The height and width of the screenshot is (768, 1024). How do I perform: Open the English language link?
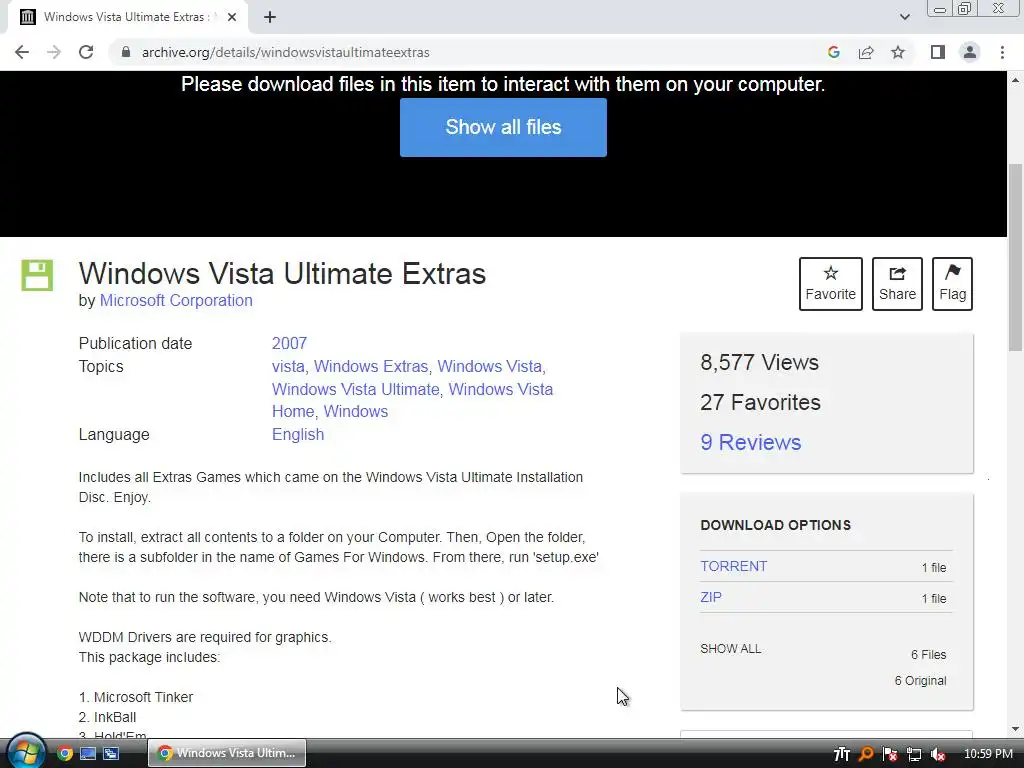pyautogui.click(x=298, y=434)
